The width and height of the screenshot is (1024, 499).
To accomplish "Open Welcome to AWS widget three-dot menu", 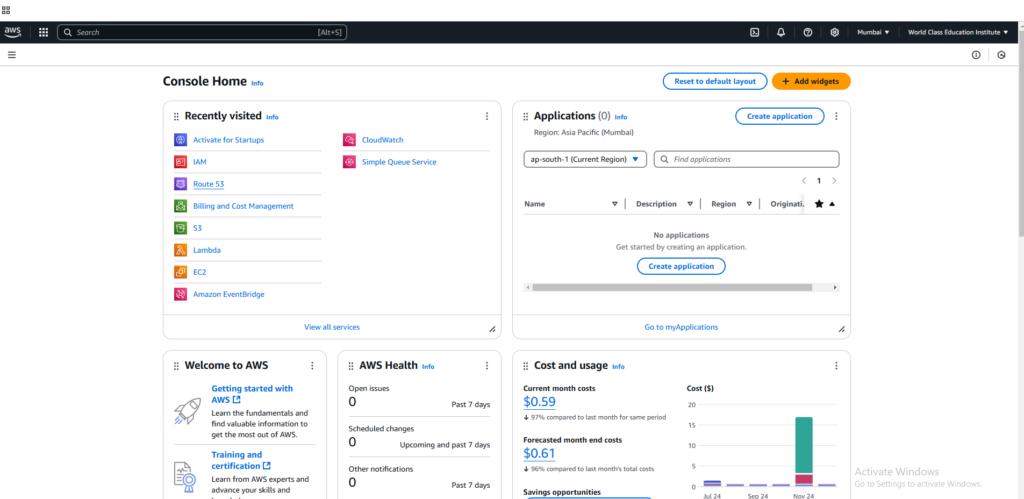I will click(312, 366).
